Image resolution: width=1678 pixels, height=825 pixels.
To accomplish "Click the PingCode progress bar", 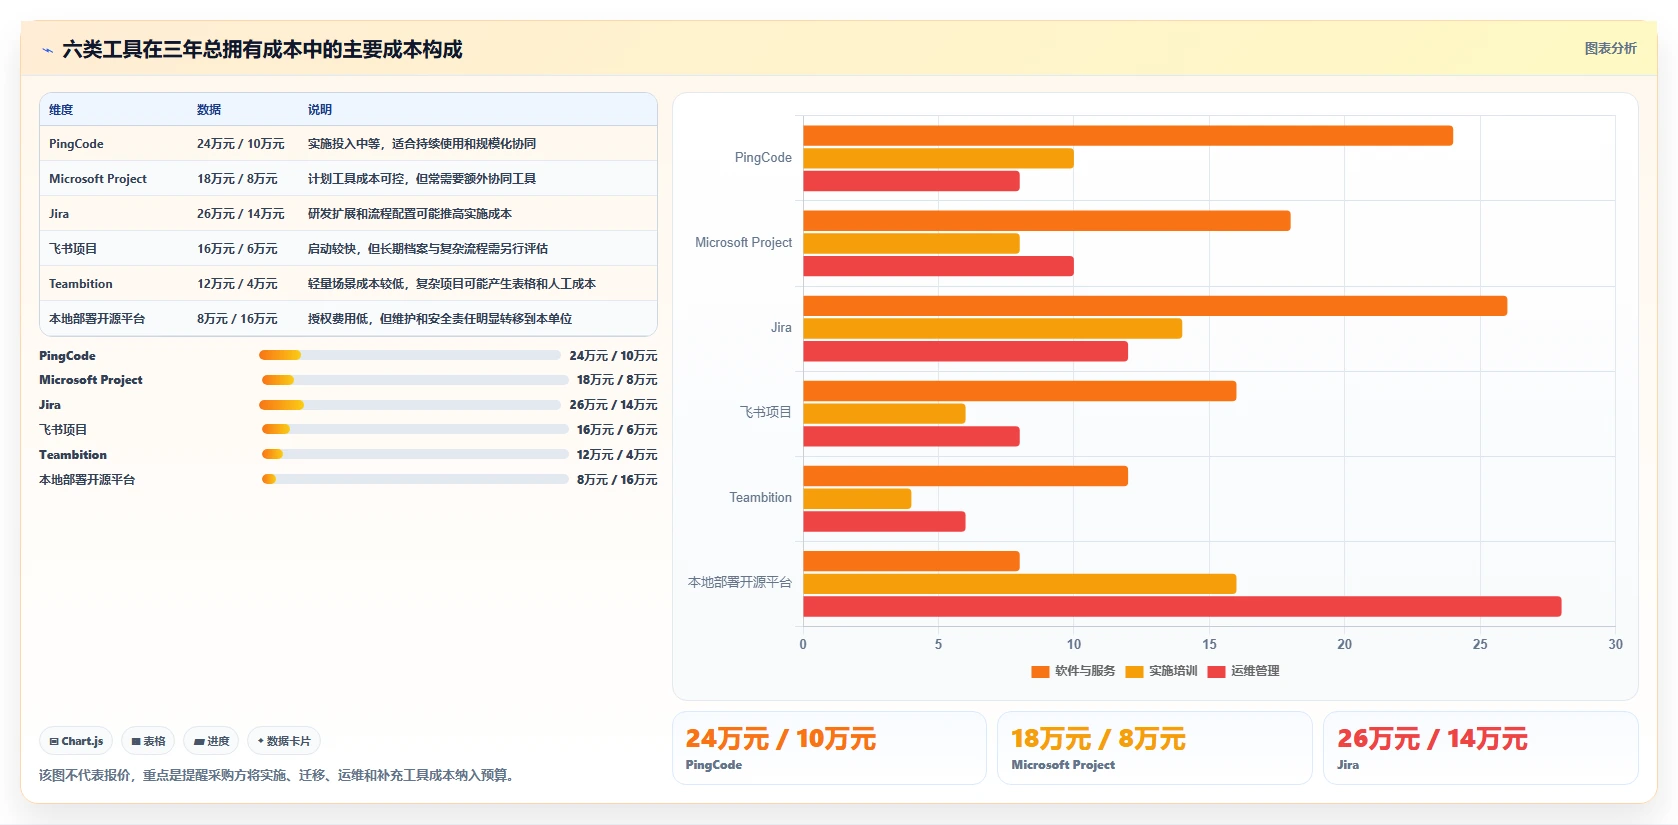I will [x=409, y=355].
